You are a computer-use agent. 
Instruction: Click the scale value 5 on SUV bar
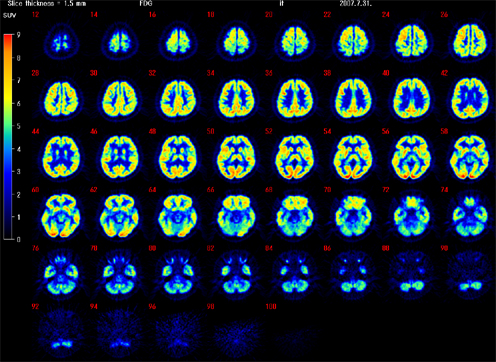[18, 126]
